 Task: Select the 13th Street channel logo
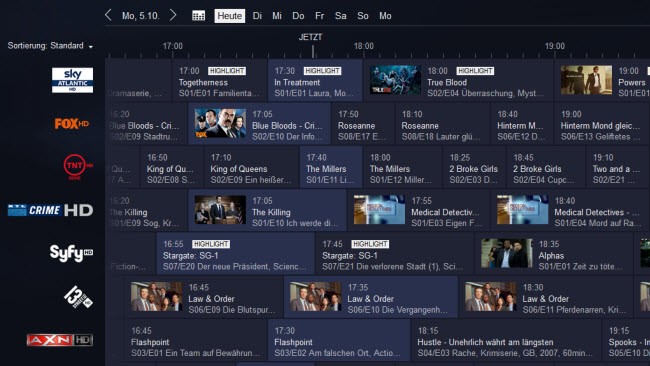(78, 297)
